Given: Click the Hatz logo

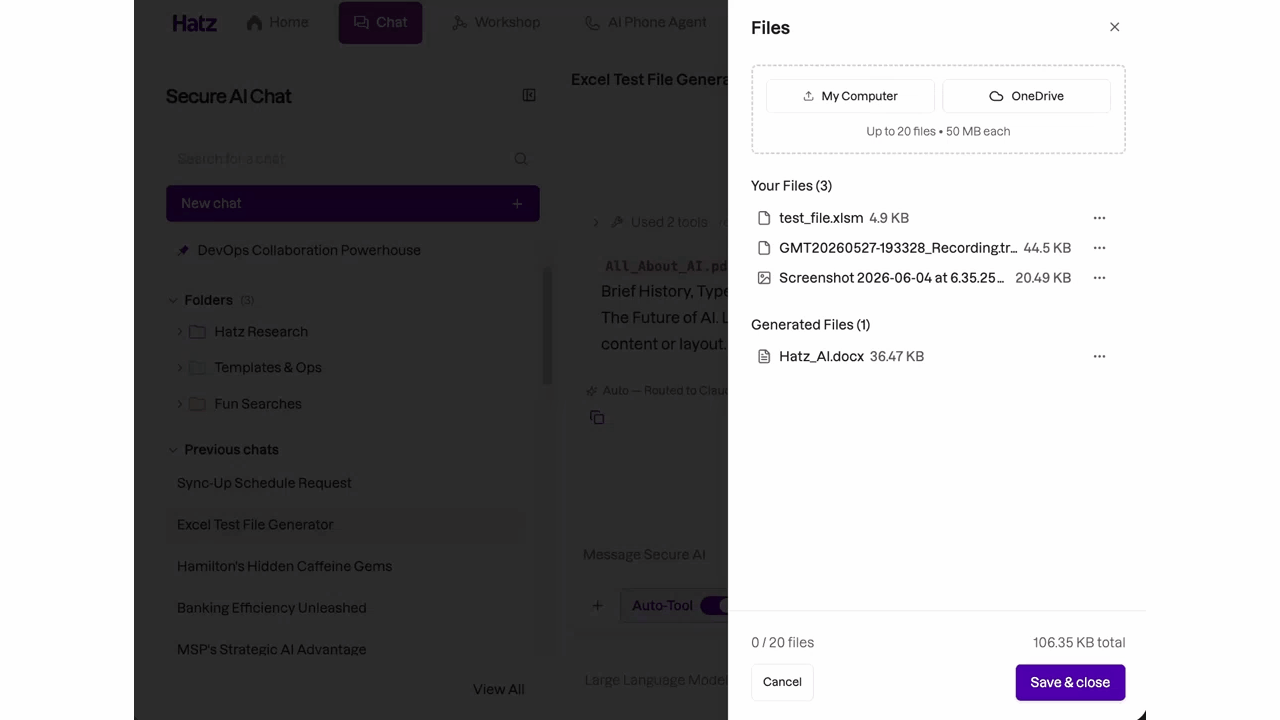Looking at the screenshot, I should tap(194, 23).
